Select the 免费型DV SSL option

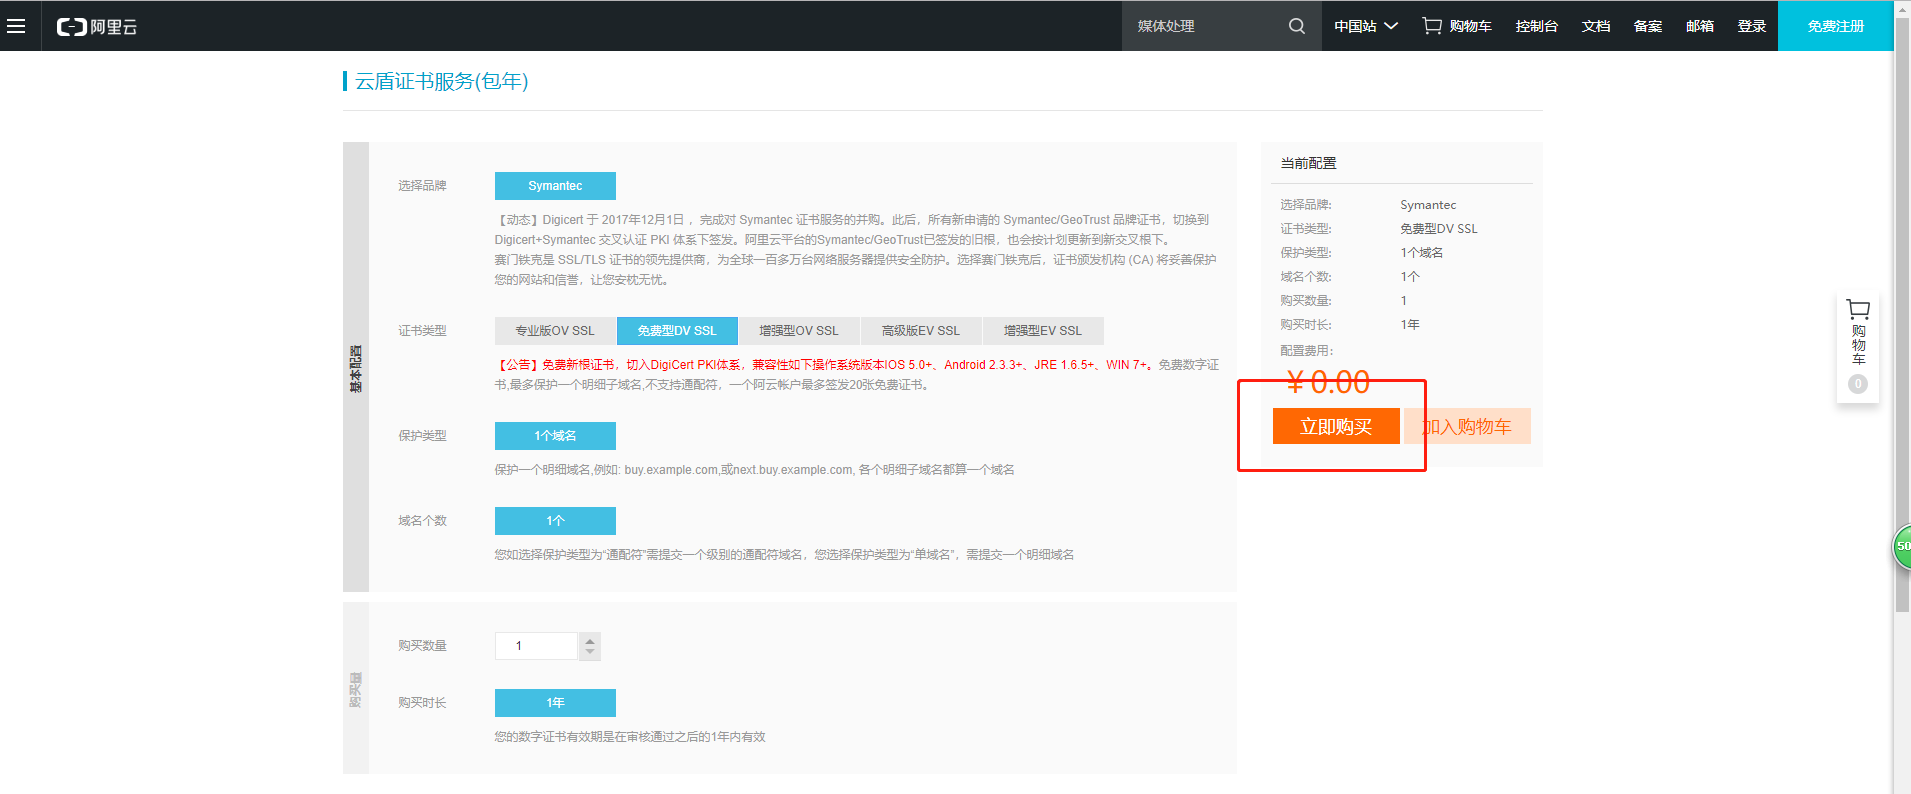point(677,331)
